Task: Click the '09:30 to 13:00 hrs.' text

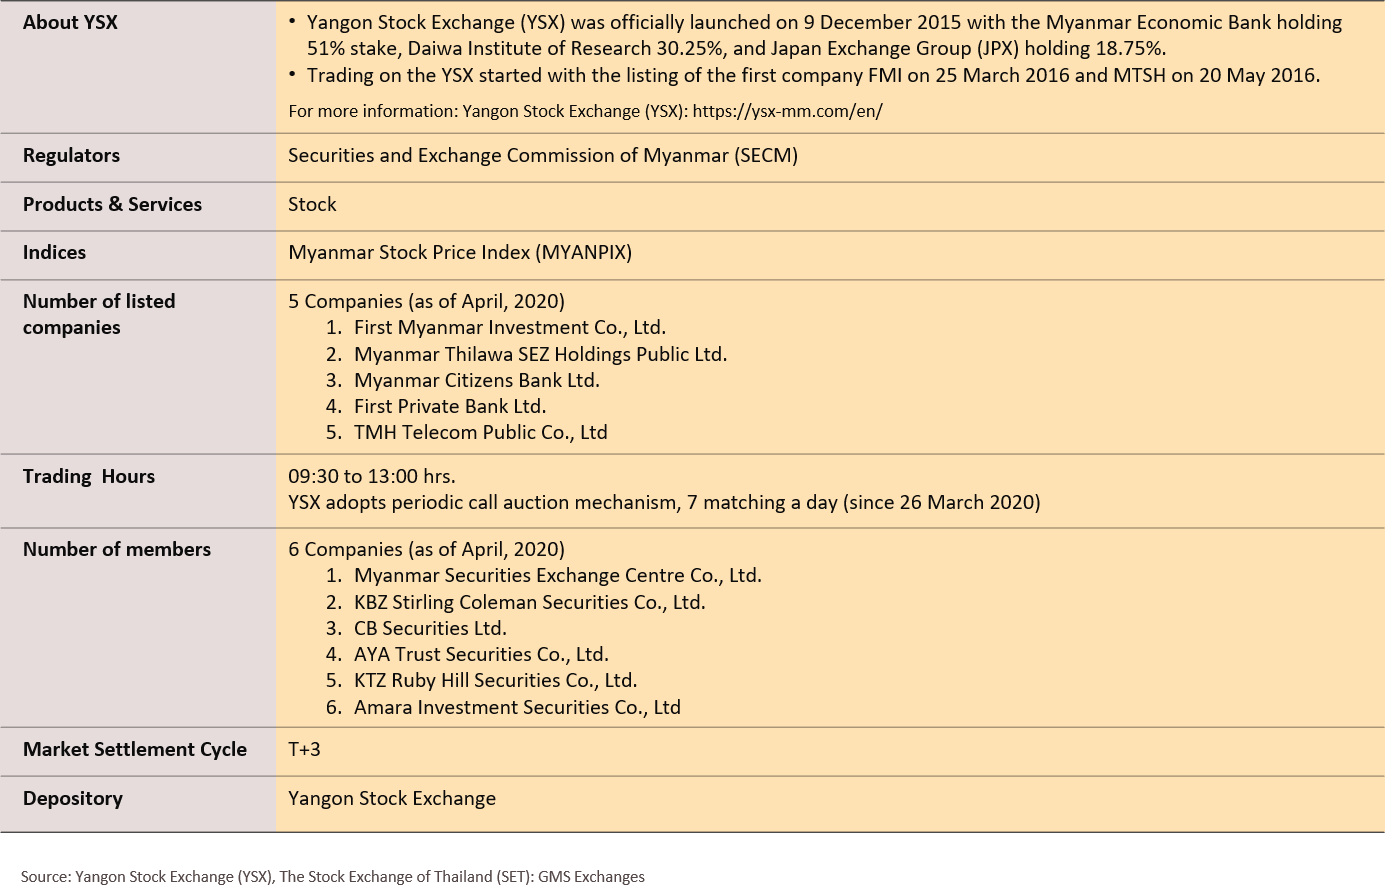Action: (x=371, y=476)
